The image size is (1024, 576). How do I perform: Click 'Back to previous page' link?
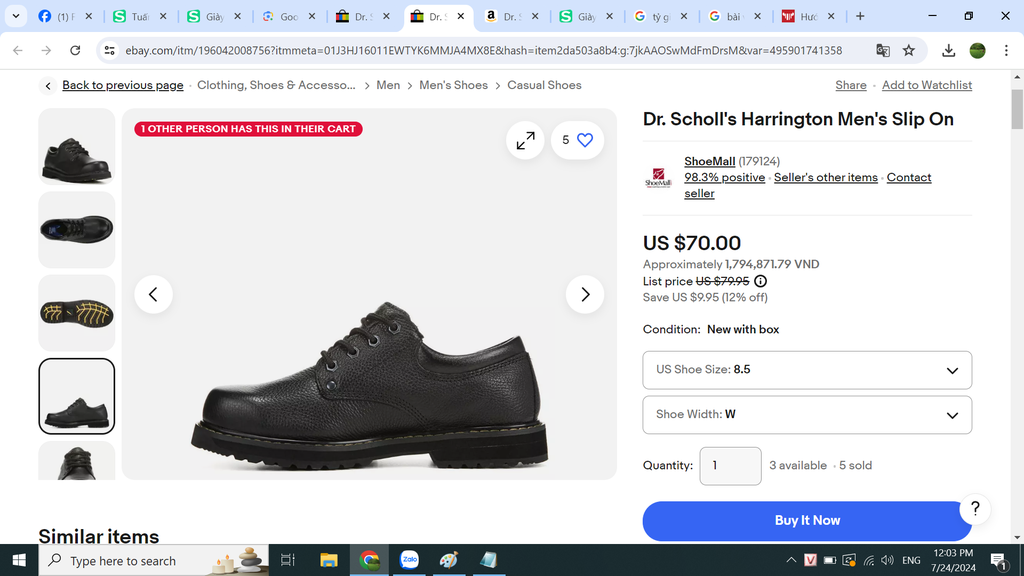123,86
